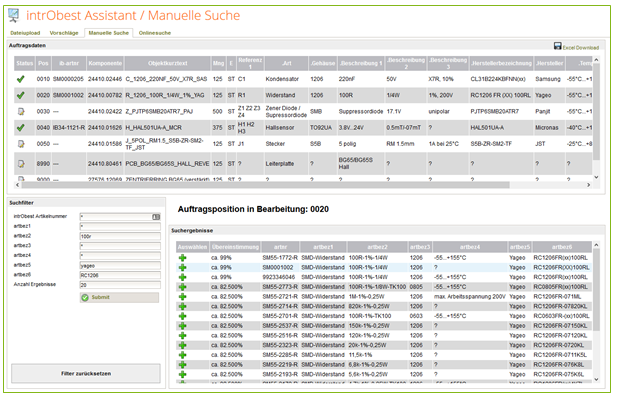Viewport: 617px width, 397px height.
Task: Select result SM55-2516-R with its green plus
Action: [183, 336]
